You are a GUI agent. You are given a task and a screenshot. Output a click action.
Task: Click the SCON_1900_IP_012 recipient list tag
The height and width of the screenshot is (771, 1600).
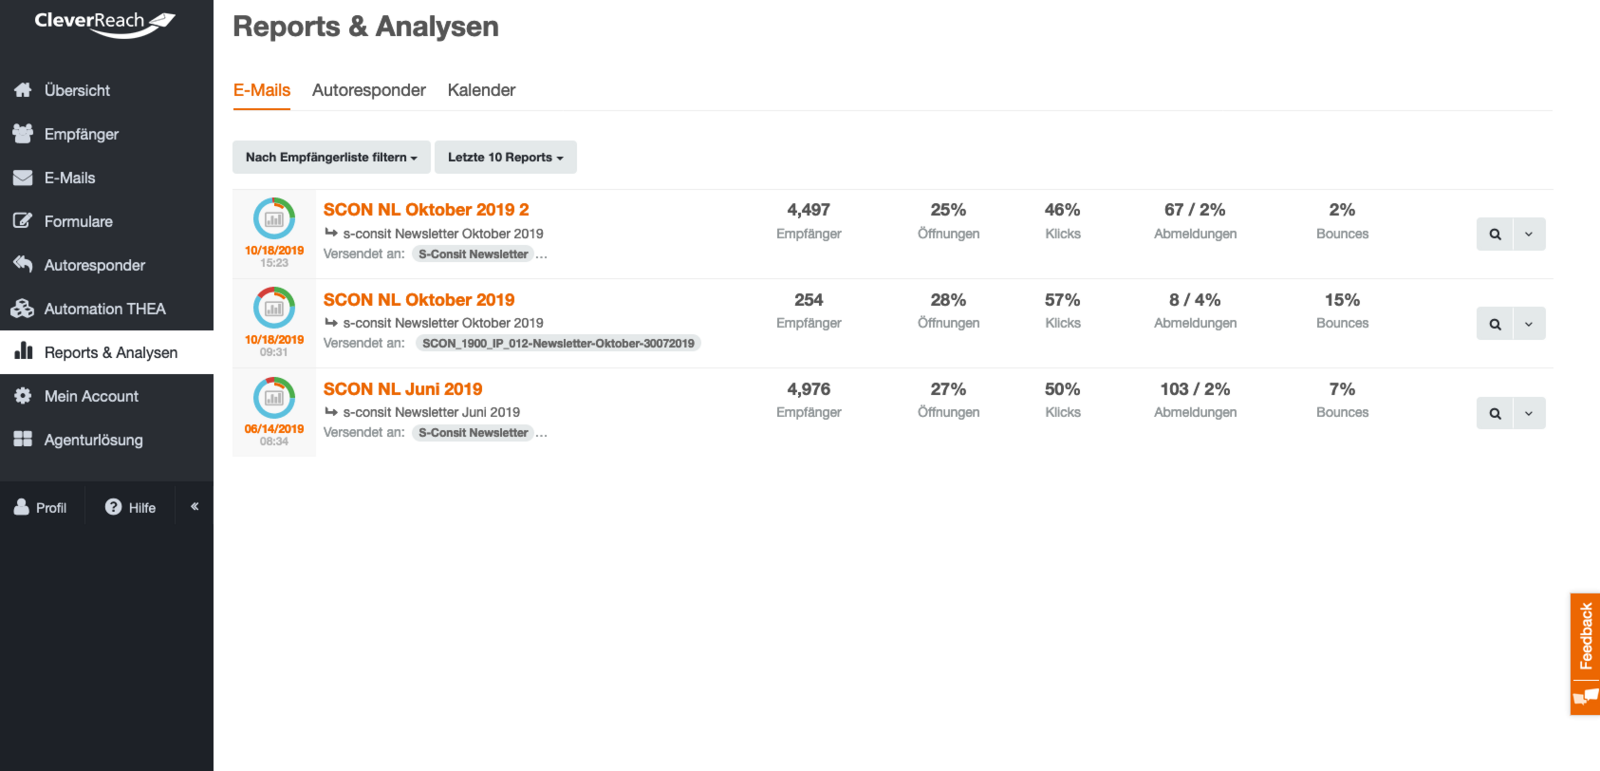point(557,343)
